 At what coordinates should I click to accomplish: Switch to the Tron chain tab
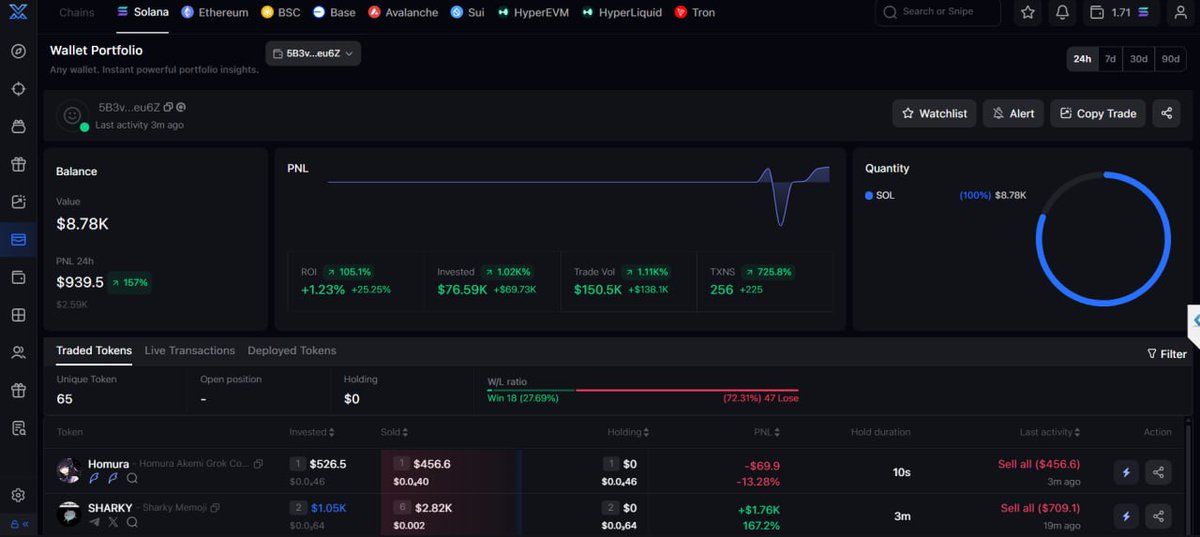point(695,13)
